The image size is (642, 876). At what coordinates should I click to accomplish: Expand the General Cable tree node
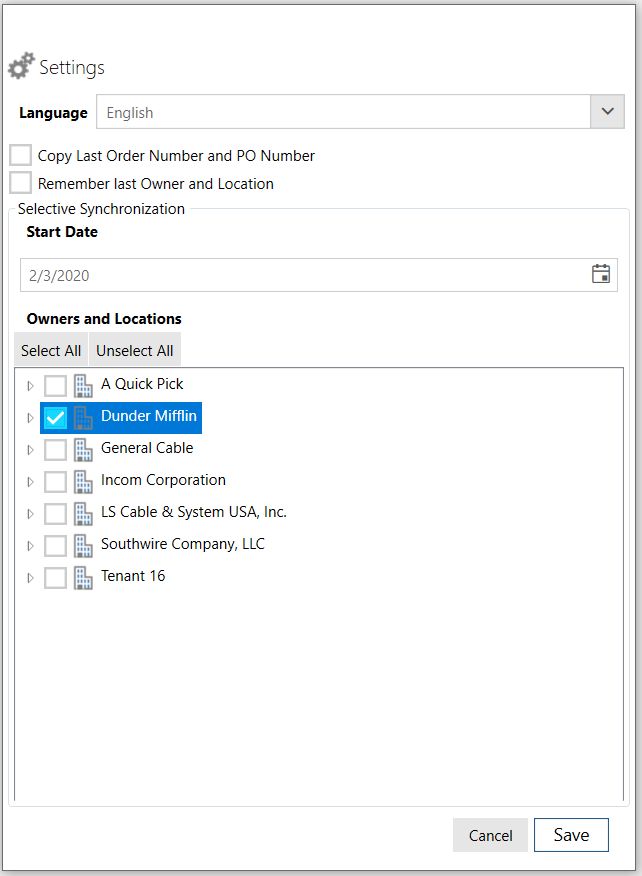(30, 450)
